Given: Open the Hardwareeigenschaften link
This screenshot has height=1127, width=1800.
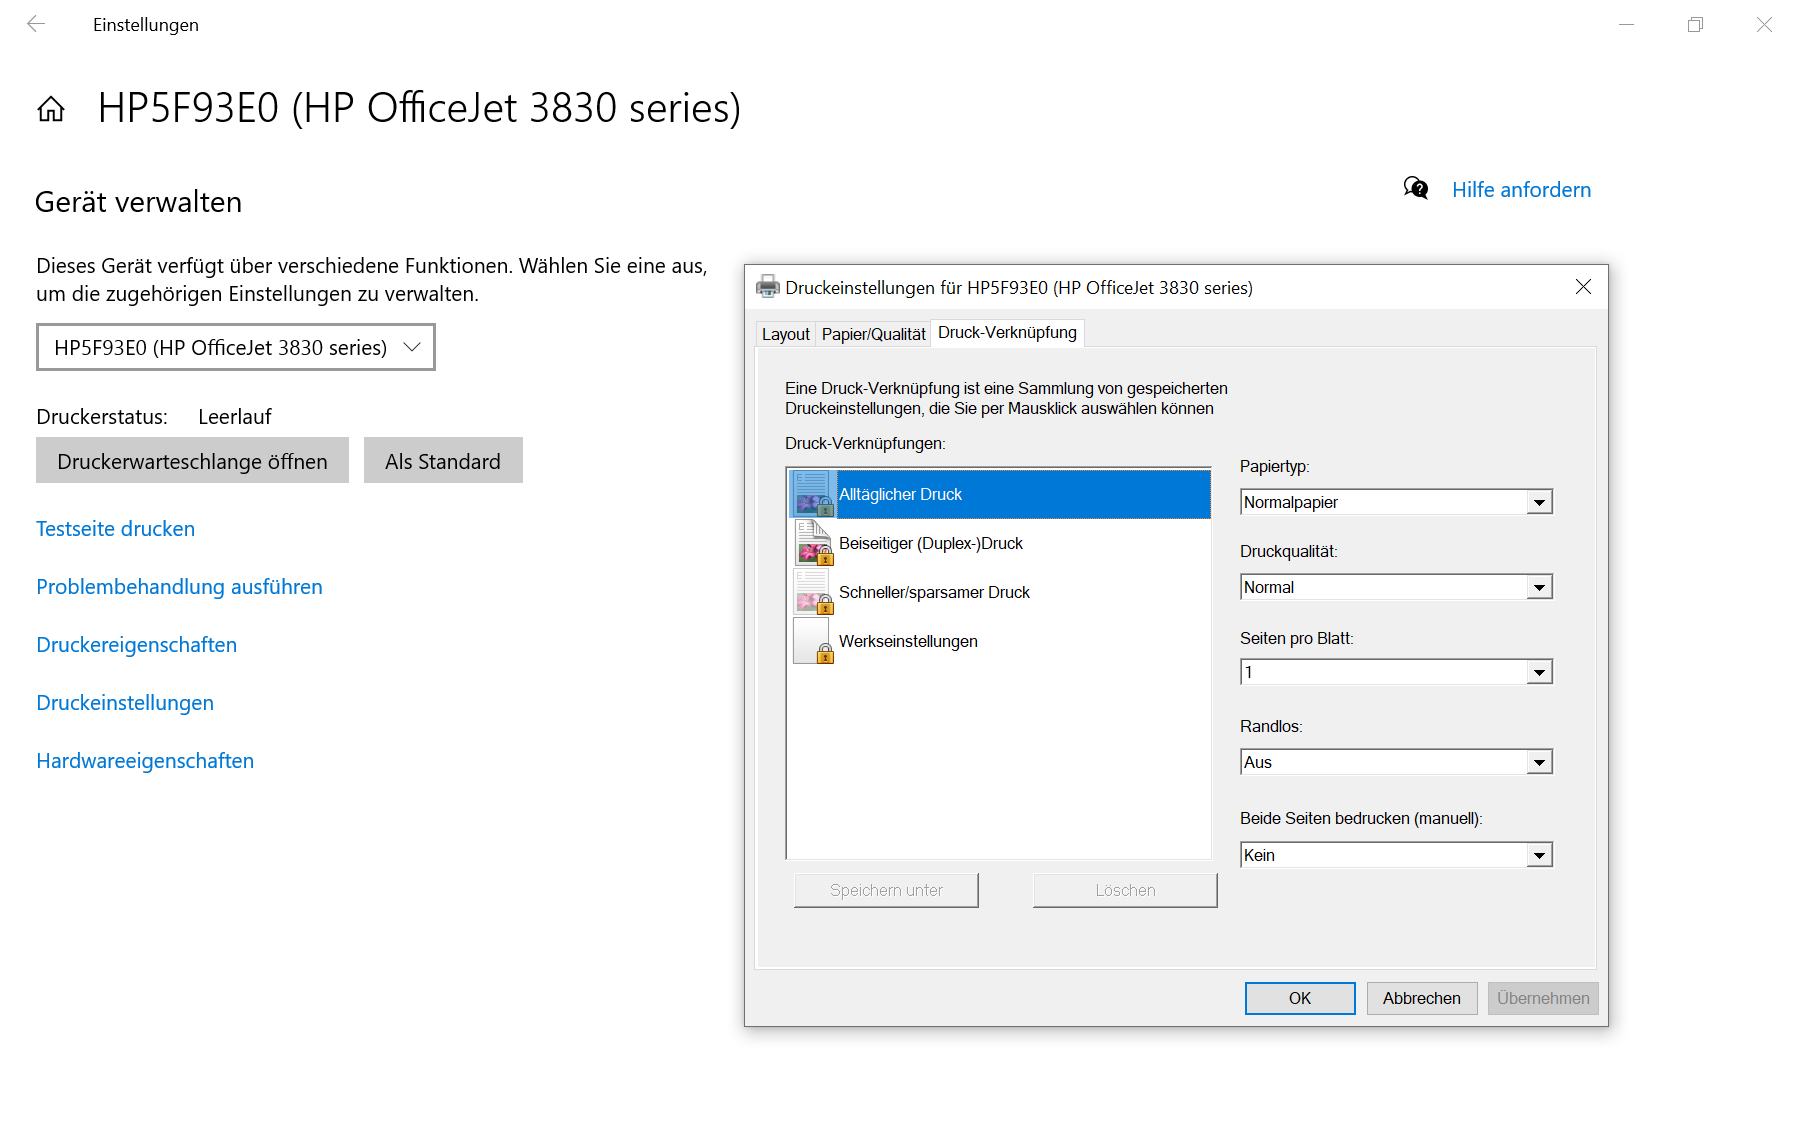Looking at the screenshot, I should pos(145,760).
